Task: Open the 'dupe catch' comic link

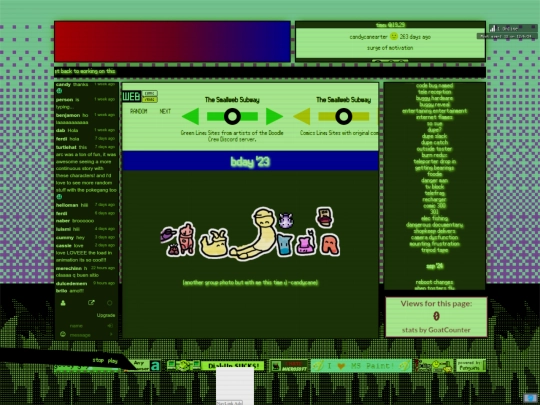Action: pyautogui.click(x=434, y=143)
